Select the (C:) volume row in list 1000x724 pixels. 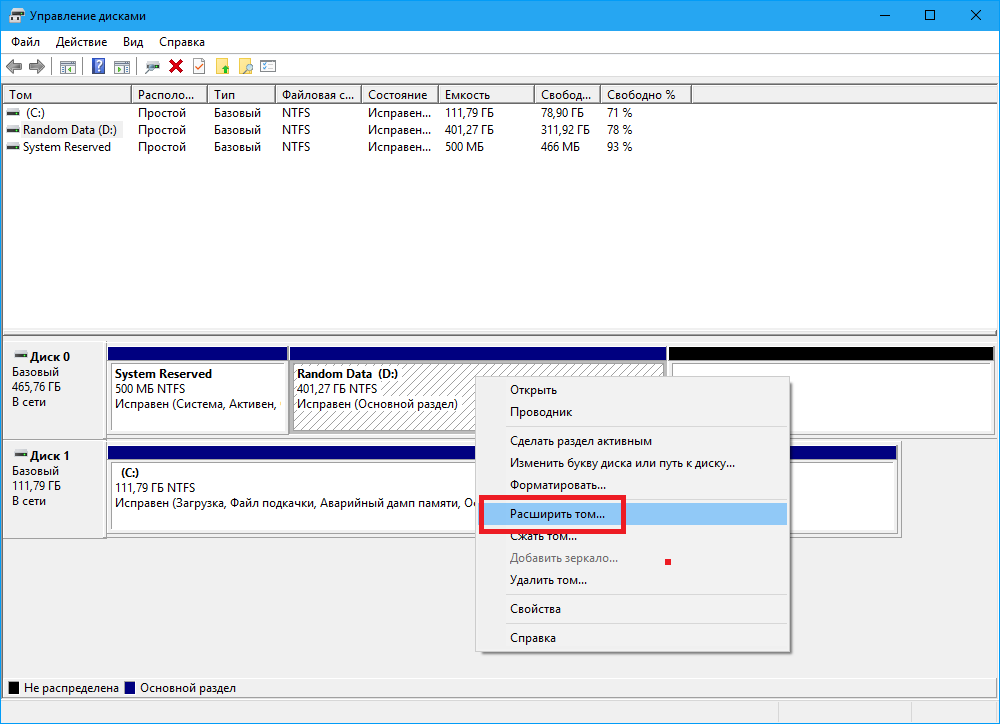348,113
